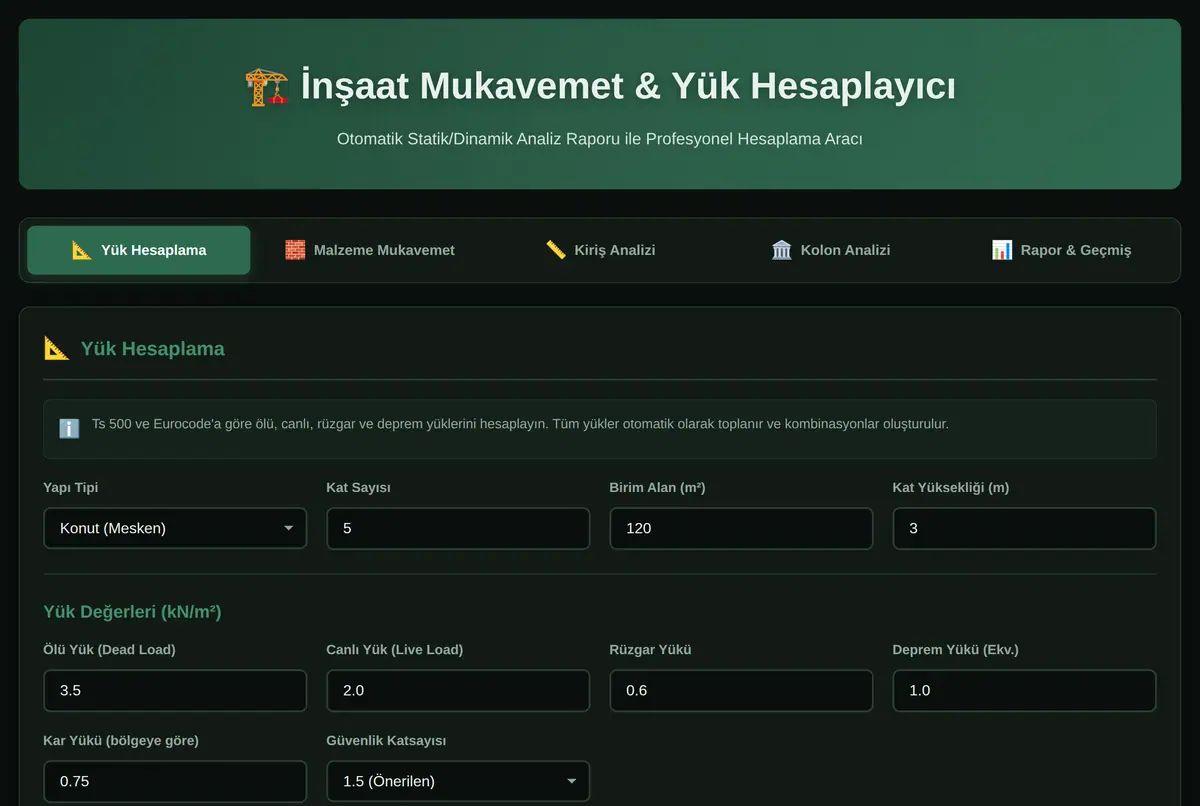Image resolution: width=1200 pixels, height=806 pixels.
Task: Click the 'Rüzgar Yükü' label
Action: point(650,650)
